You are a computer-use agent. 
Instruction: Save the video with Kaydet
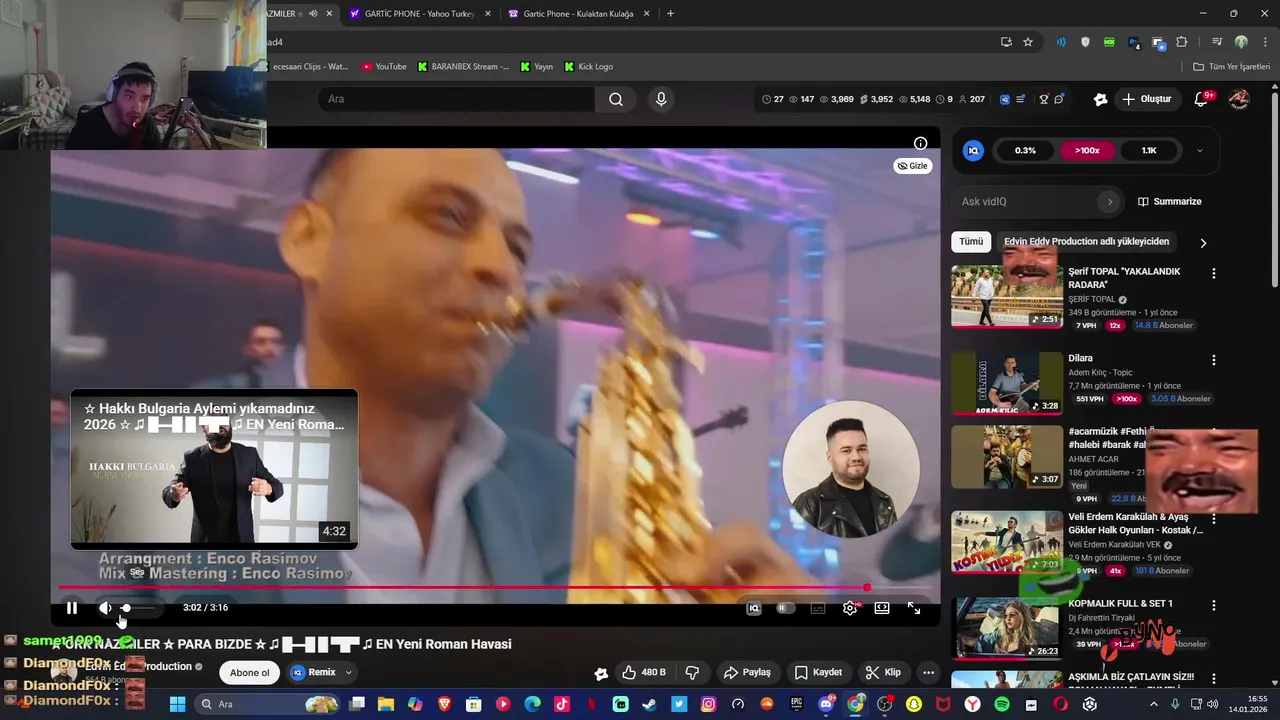click(818, 673)
